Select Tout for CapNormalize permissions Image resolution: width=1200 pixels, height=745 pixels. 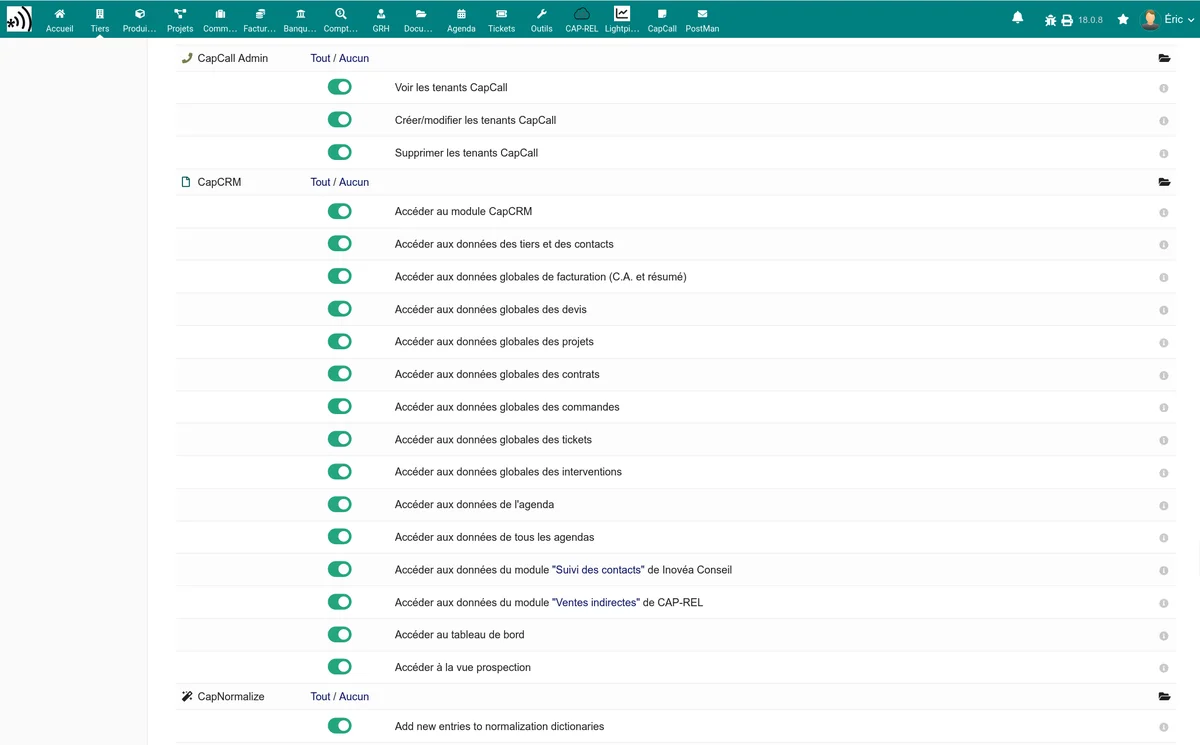coord(320,696)
